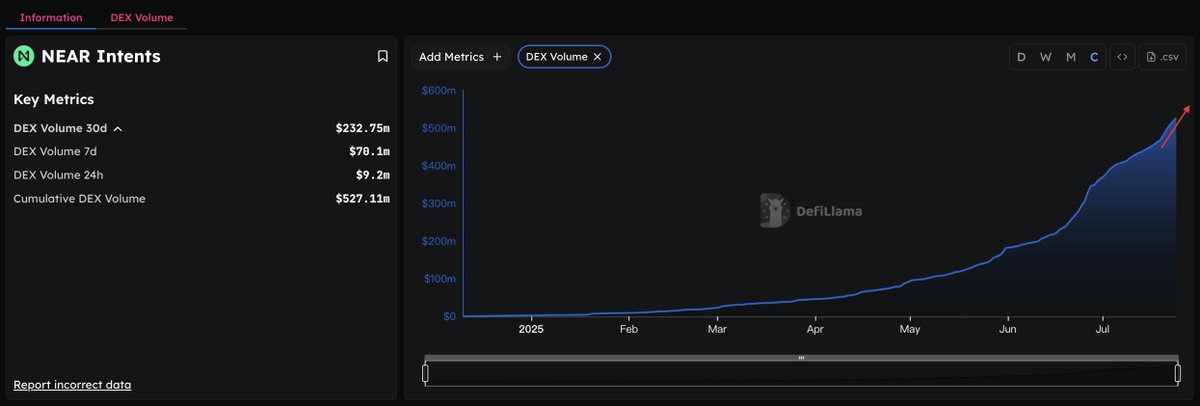
Task: Download chart data via .csv button
Action: (x=1162, y=57)
